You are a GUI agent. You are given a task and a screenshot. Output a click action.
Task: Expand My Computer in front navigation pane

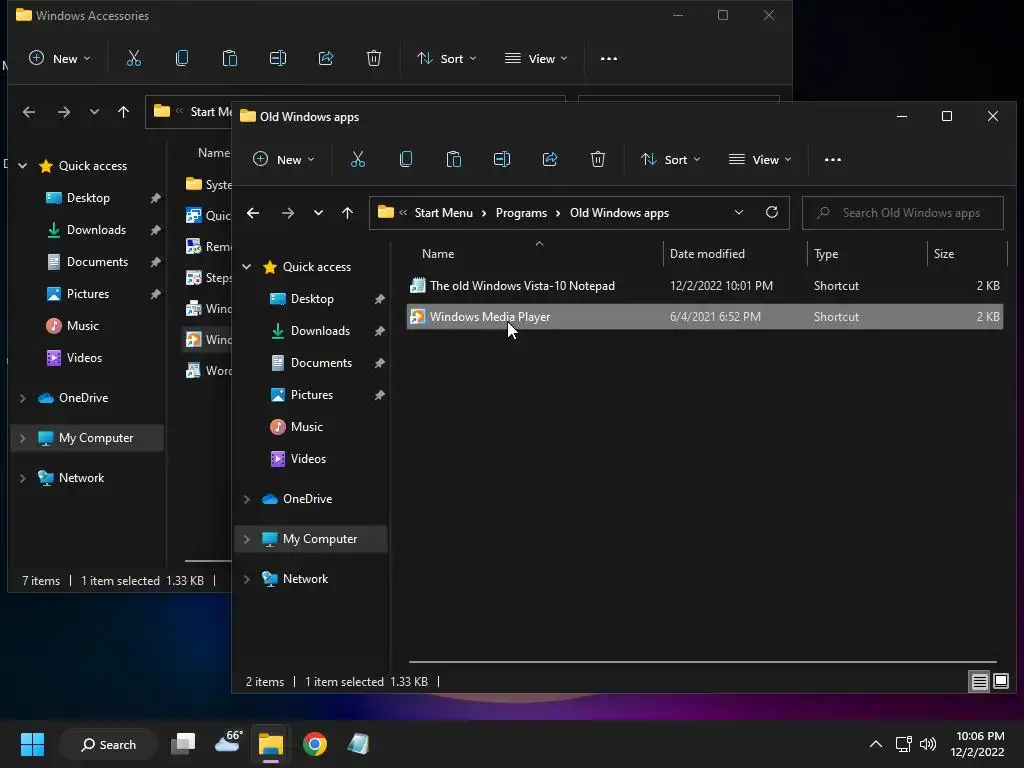pos(247,539)
